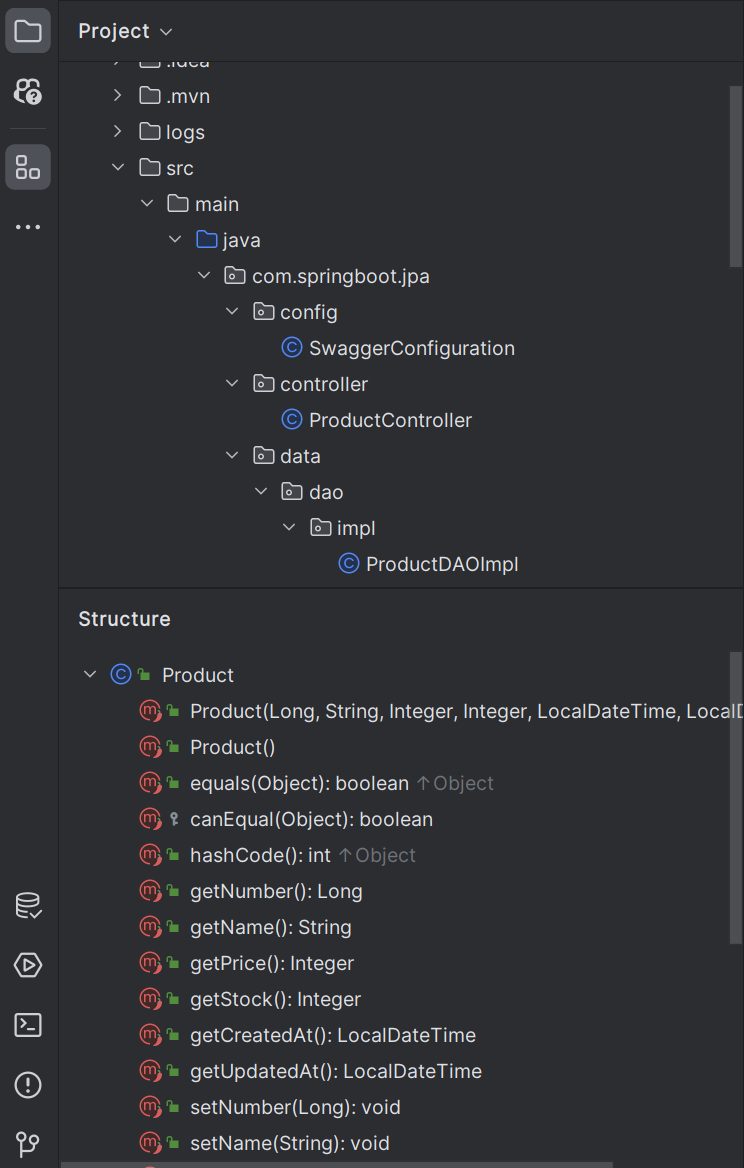
Task: Navigate to getPrice() method
Action: point(271,963)
